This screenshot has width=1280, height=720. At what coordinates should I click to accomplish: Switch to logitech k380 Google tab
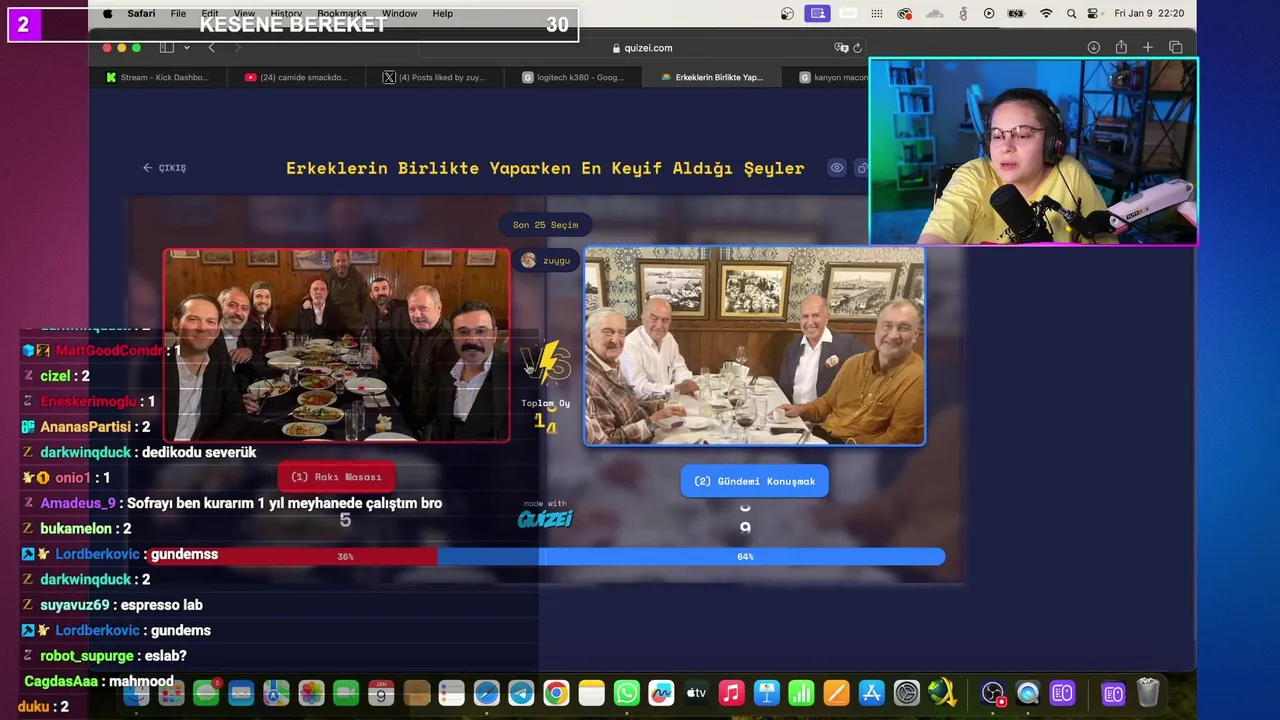click(573, 77)
